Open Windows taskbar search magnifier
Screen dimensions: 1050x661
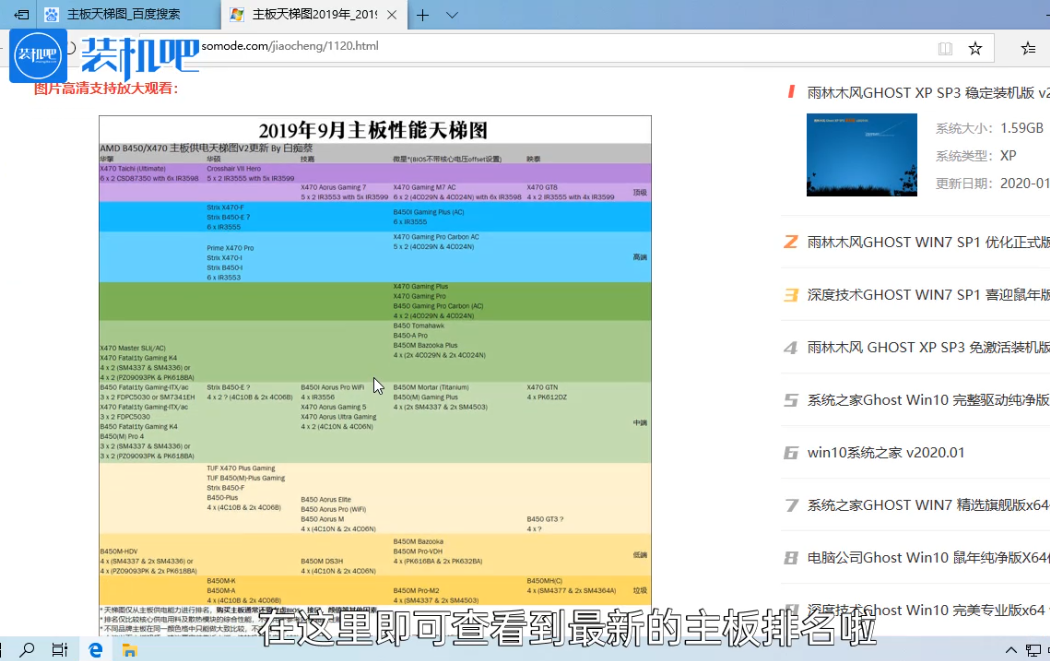[24, 650]
